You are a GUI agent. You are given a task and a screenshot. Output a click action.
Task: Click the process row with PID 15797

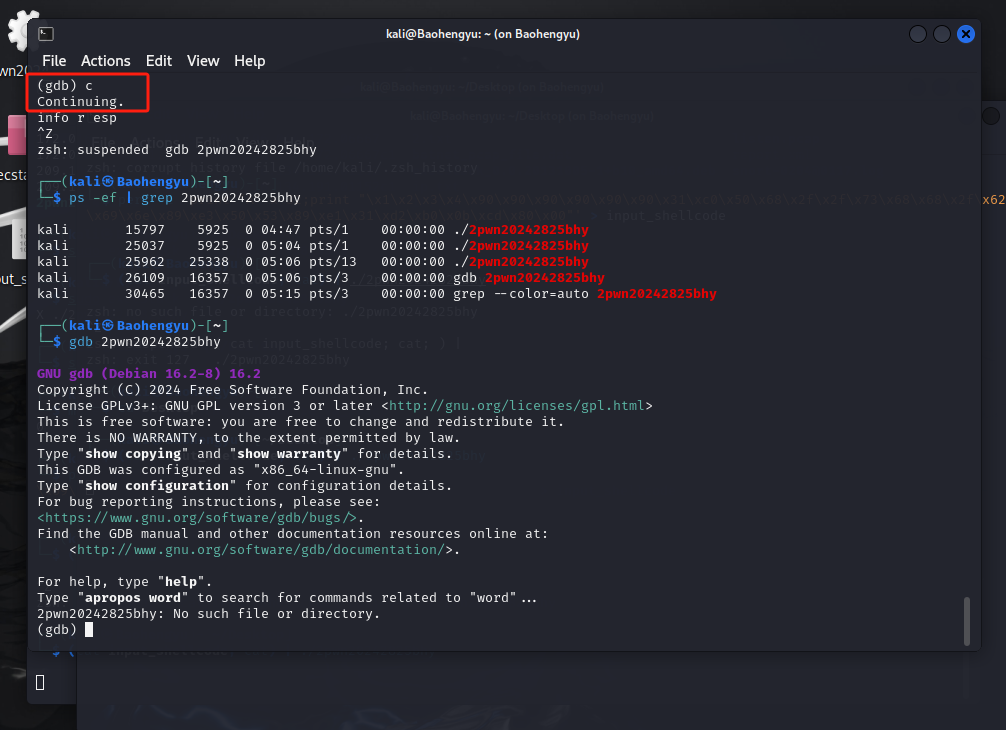[x=312, y=230]
